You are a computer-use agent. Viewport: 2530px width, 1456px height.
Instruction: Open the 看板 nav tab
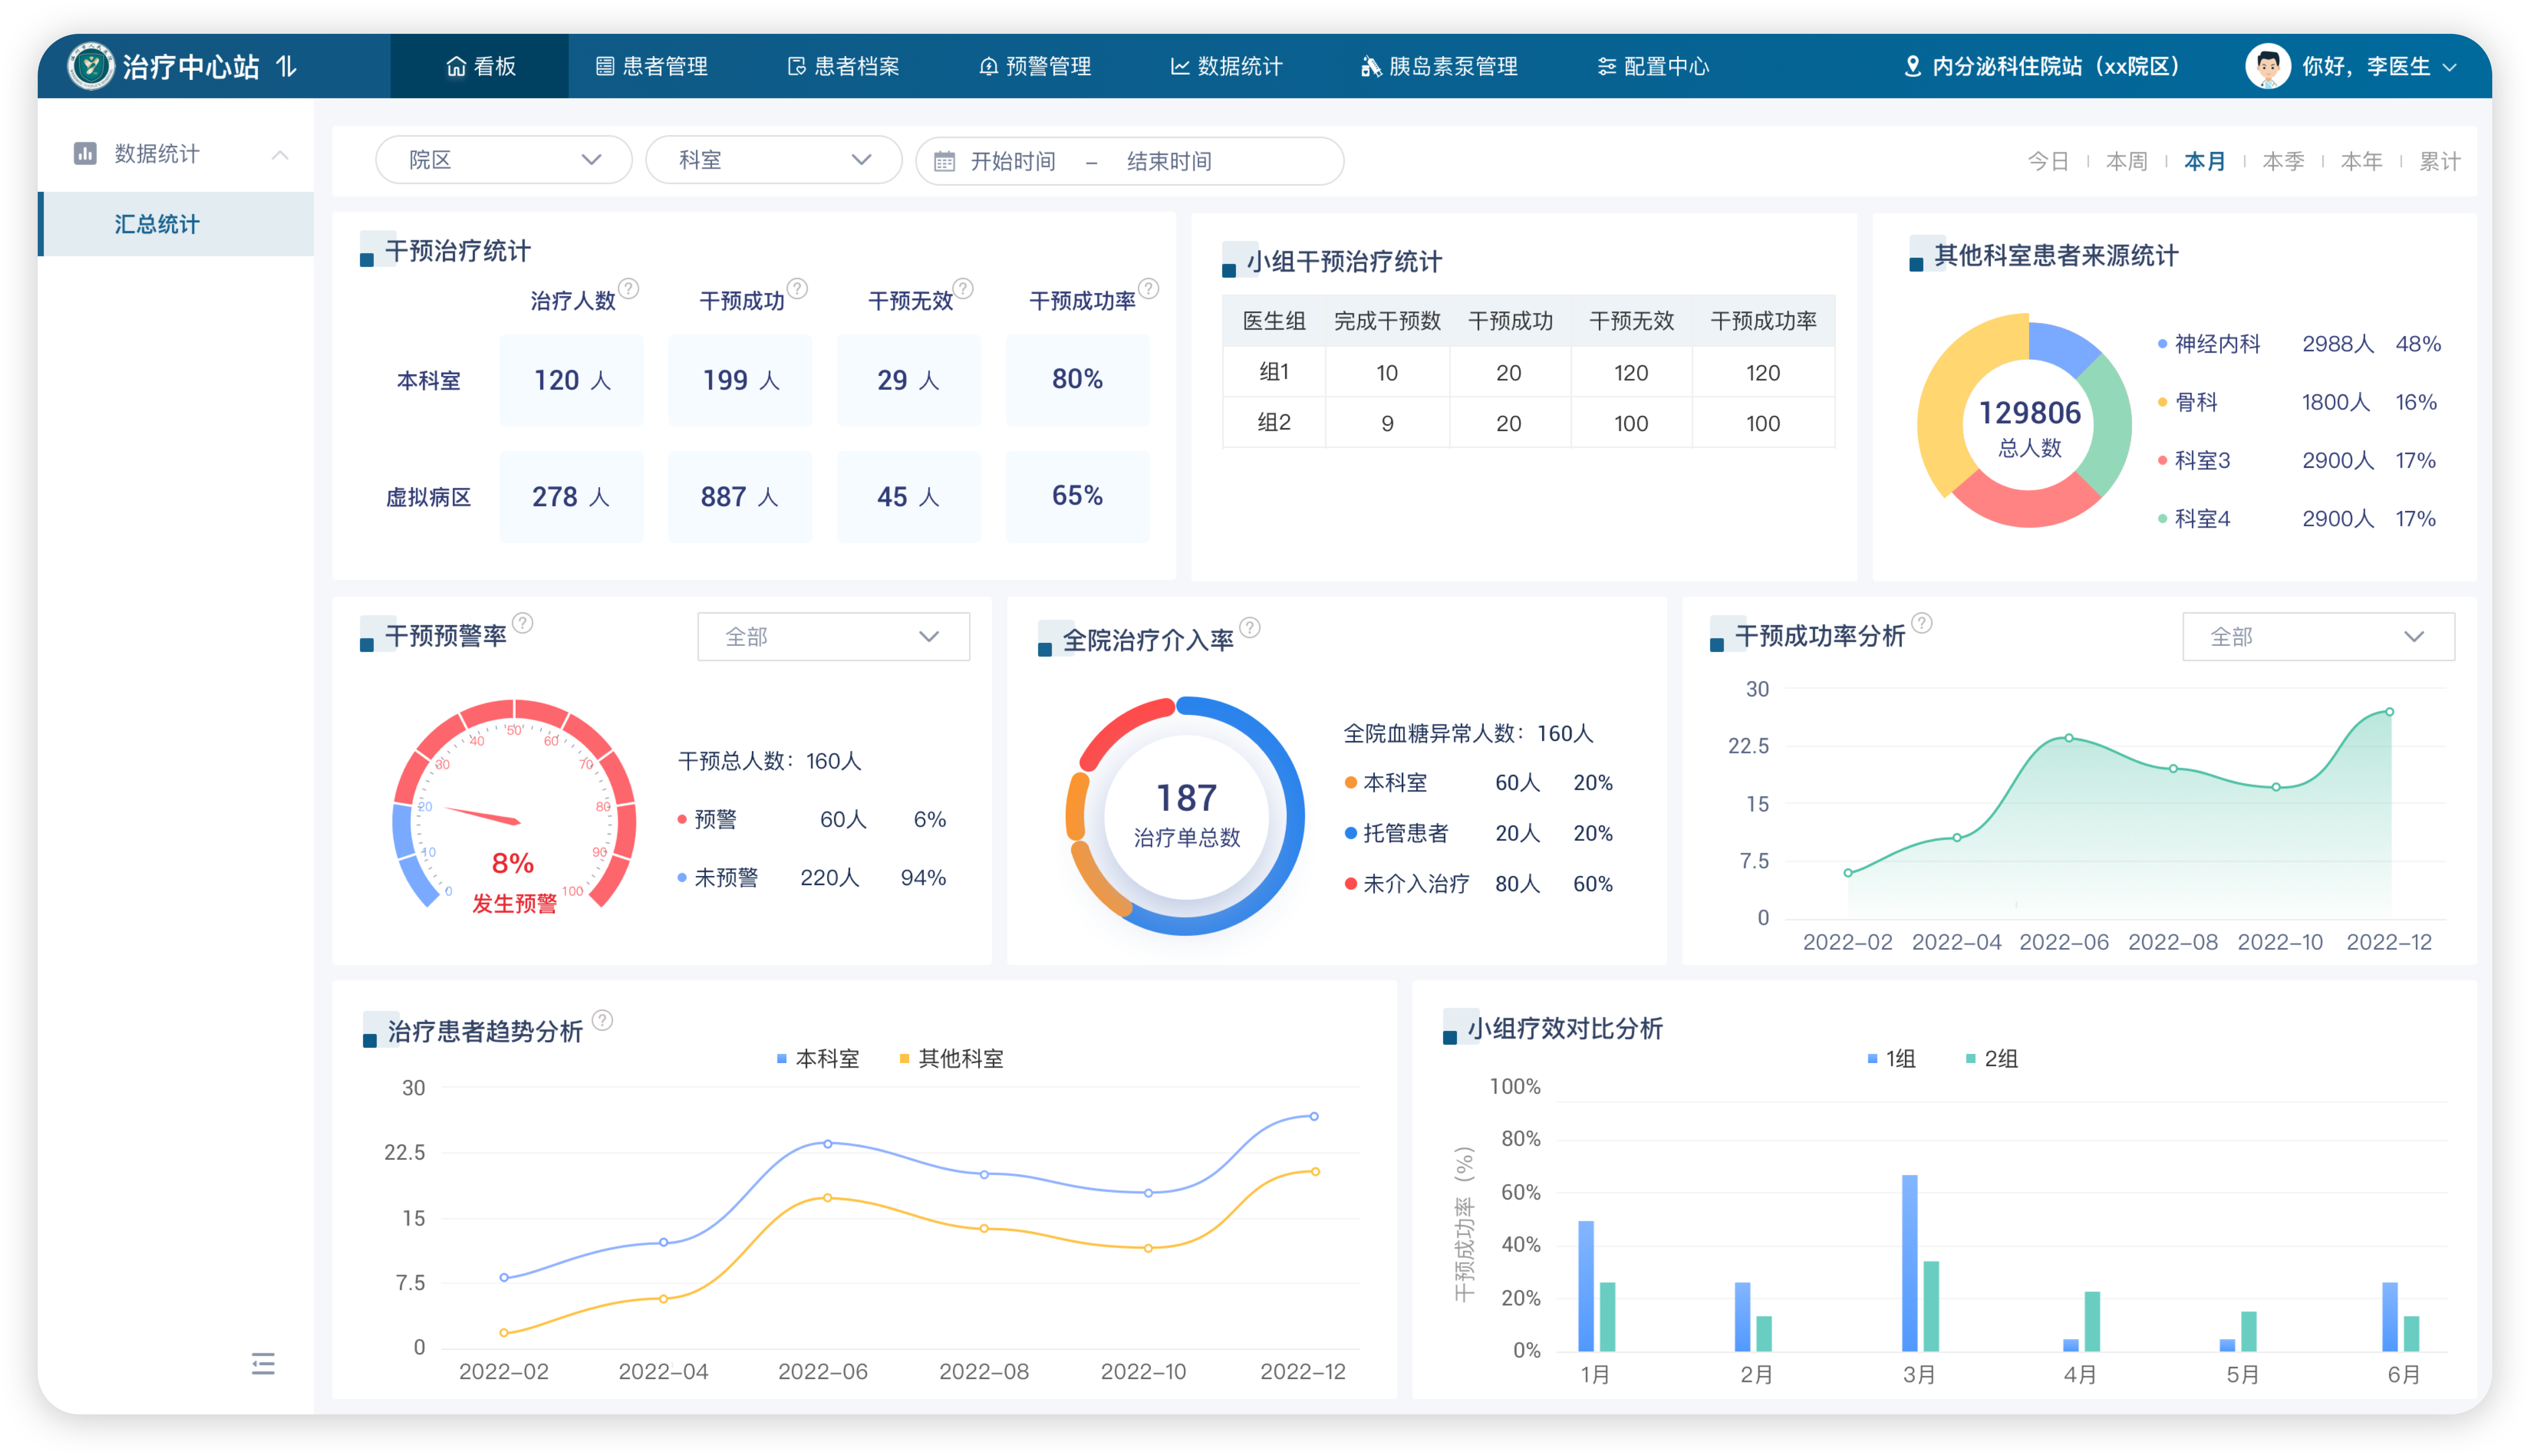pos(480,66)
